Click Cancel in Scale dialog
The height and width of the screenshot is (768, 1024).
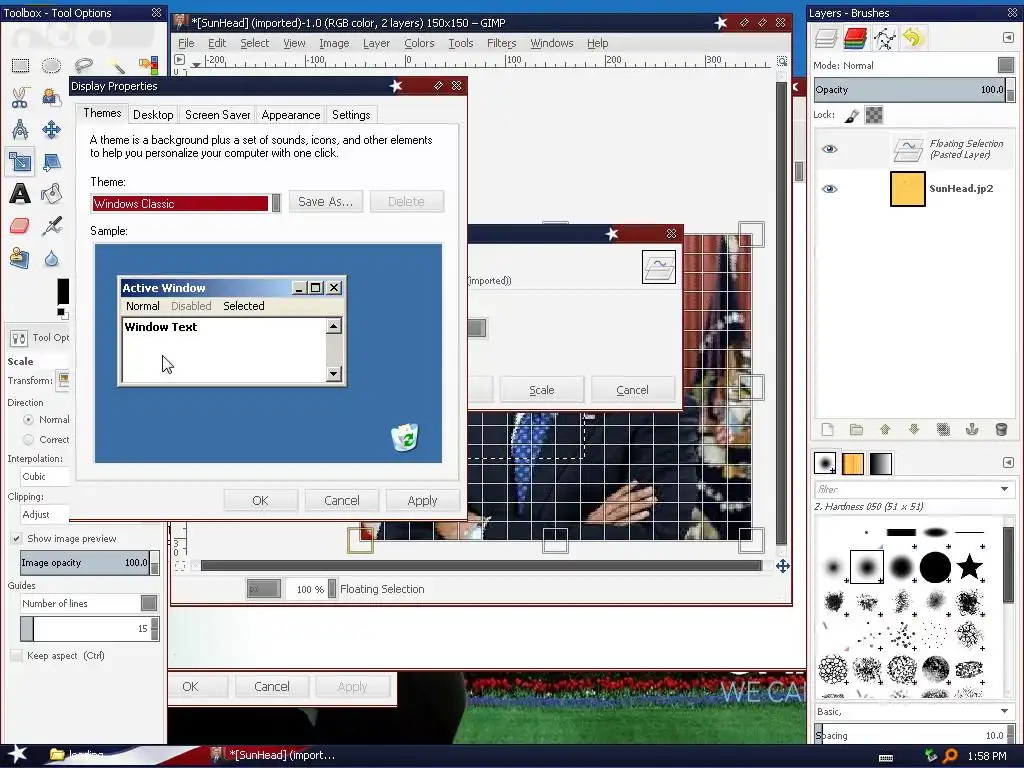click(x=632, y=390)
